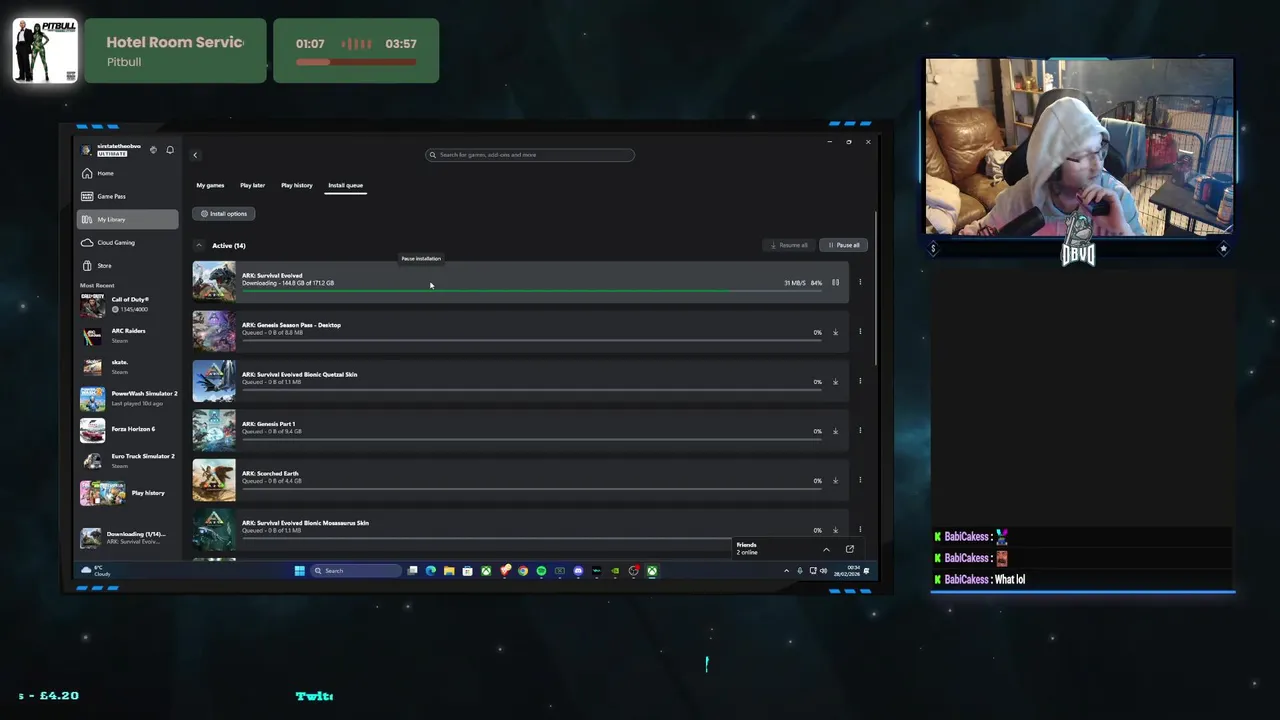Open Store in sidebar
The image size is (1280, 720).
click(x=128, y=265)
